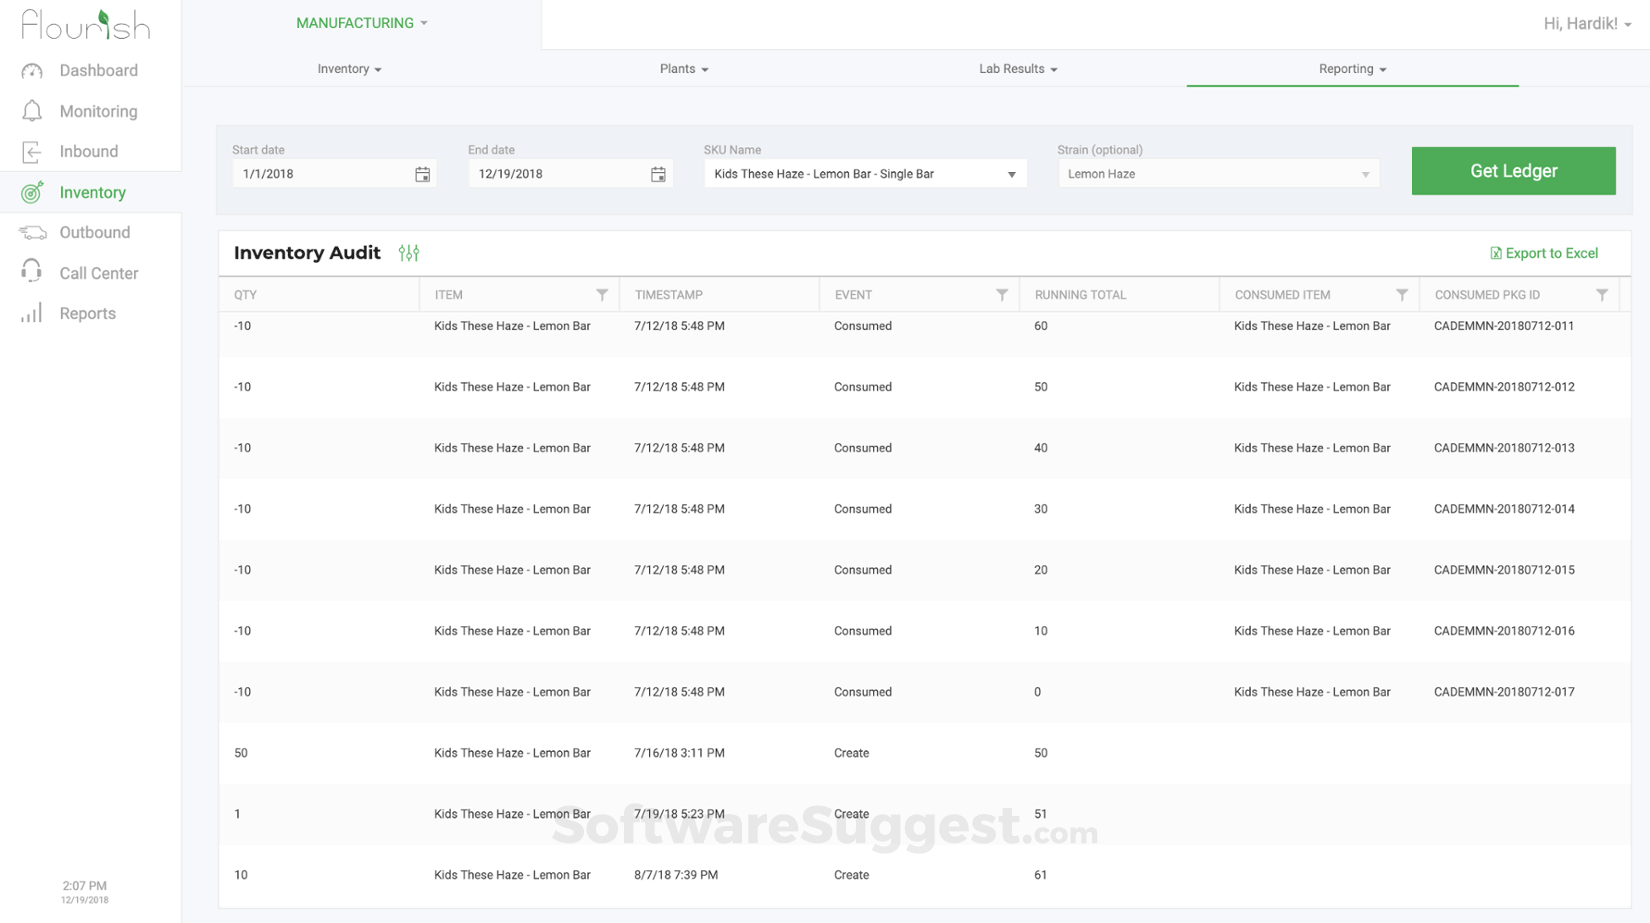Open the MANUFACTURING module dropdown
1650x923 pixels.
pos(361,23)
